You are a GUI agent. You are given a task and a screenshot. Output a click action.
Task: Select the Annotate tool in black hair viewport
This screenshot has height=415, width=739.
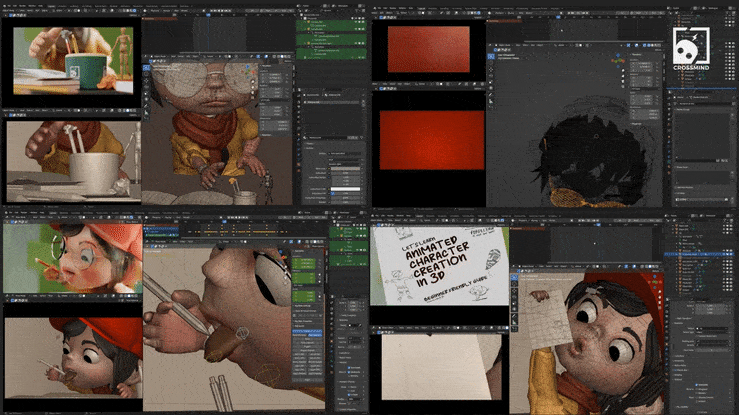click(x=491, y=95)
